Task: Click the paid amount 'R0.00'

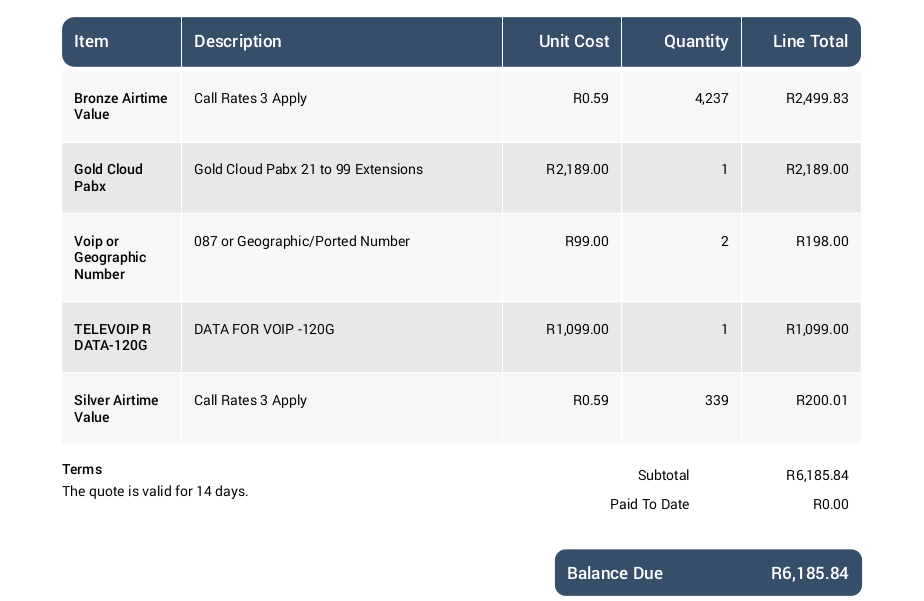Action: (x=830, y=504)
